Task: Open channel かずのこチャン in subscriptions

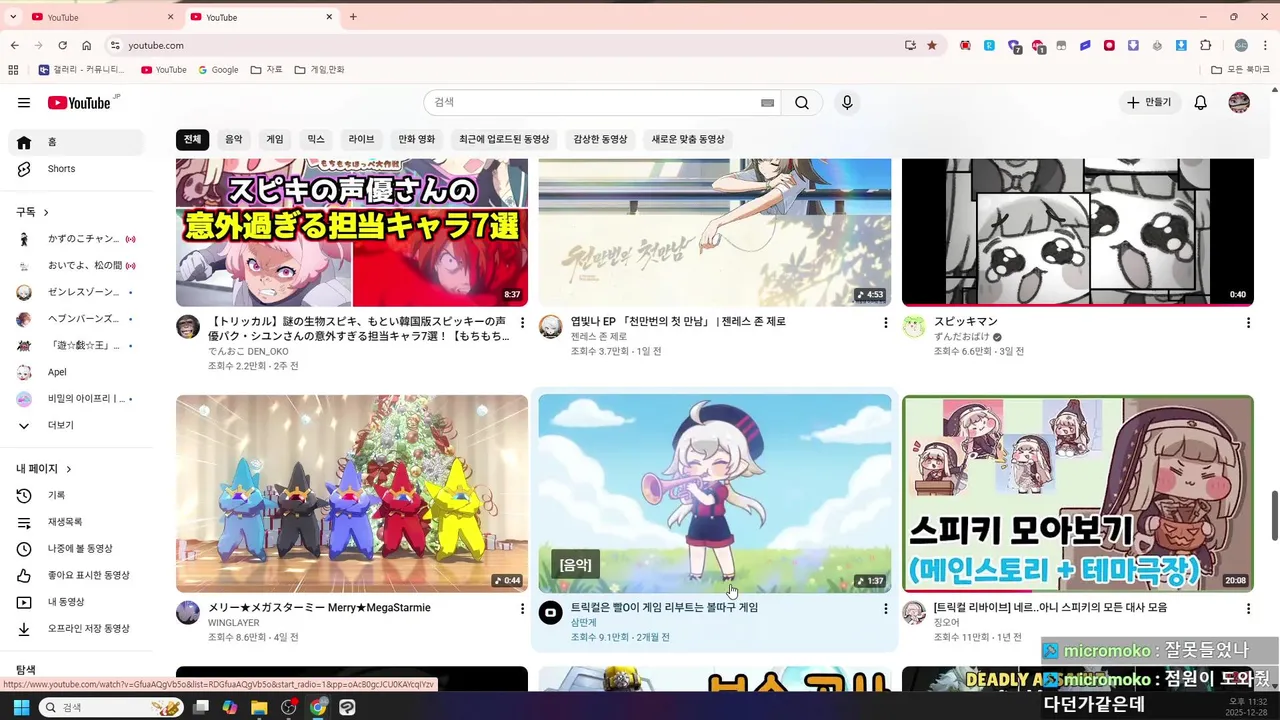Action: tap(76, 239)
